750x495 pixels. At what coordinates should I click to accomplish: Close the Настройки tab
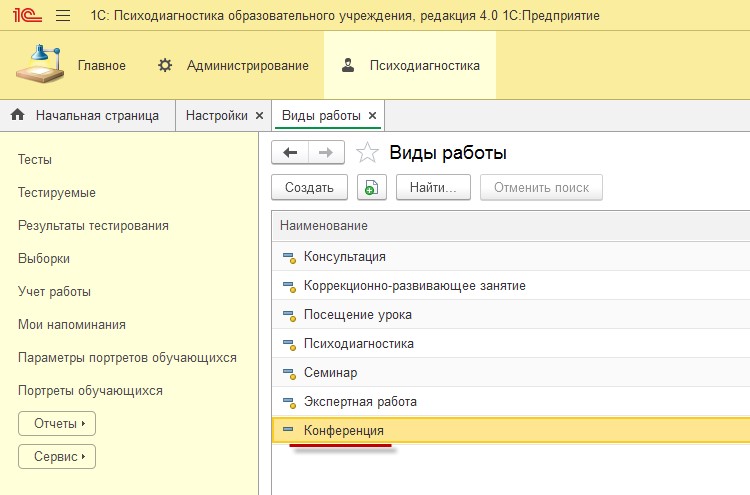coord(259,115)
